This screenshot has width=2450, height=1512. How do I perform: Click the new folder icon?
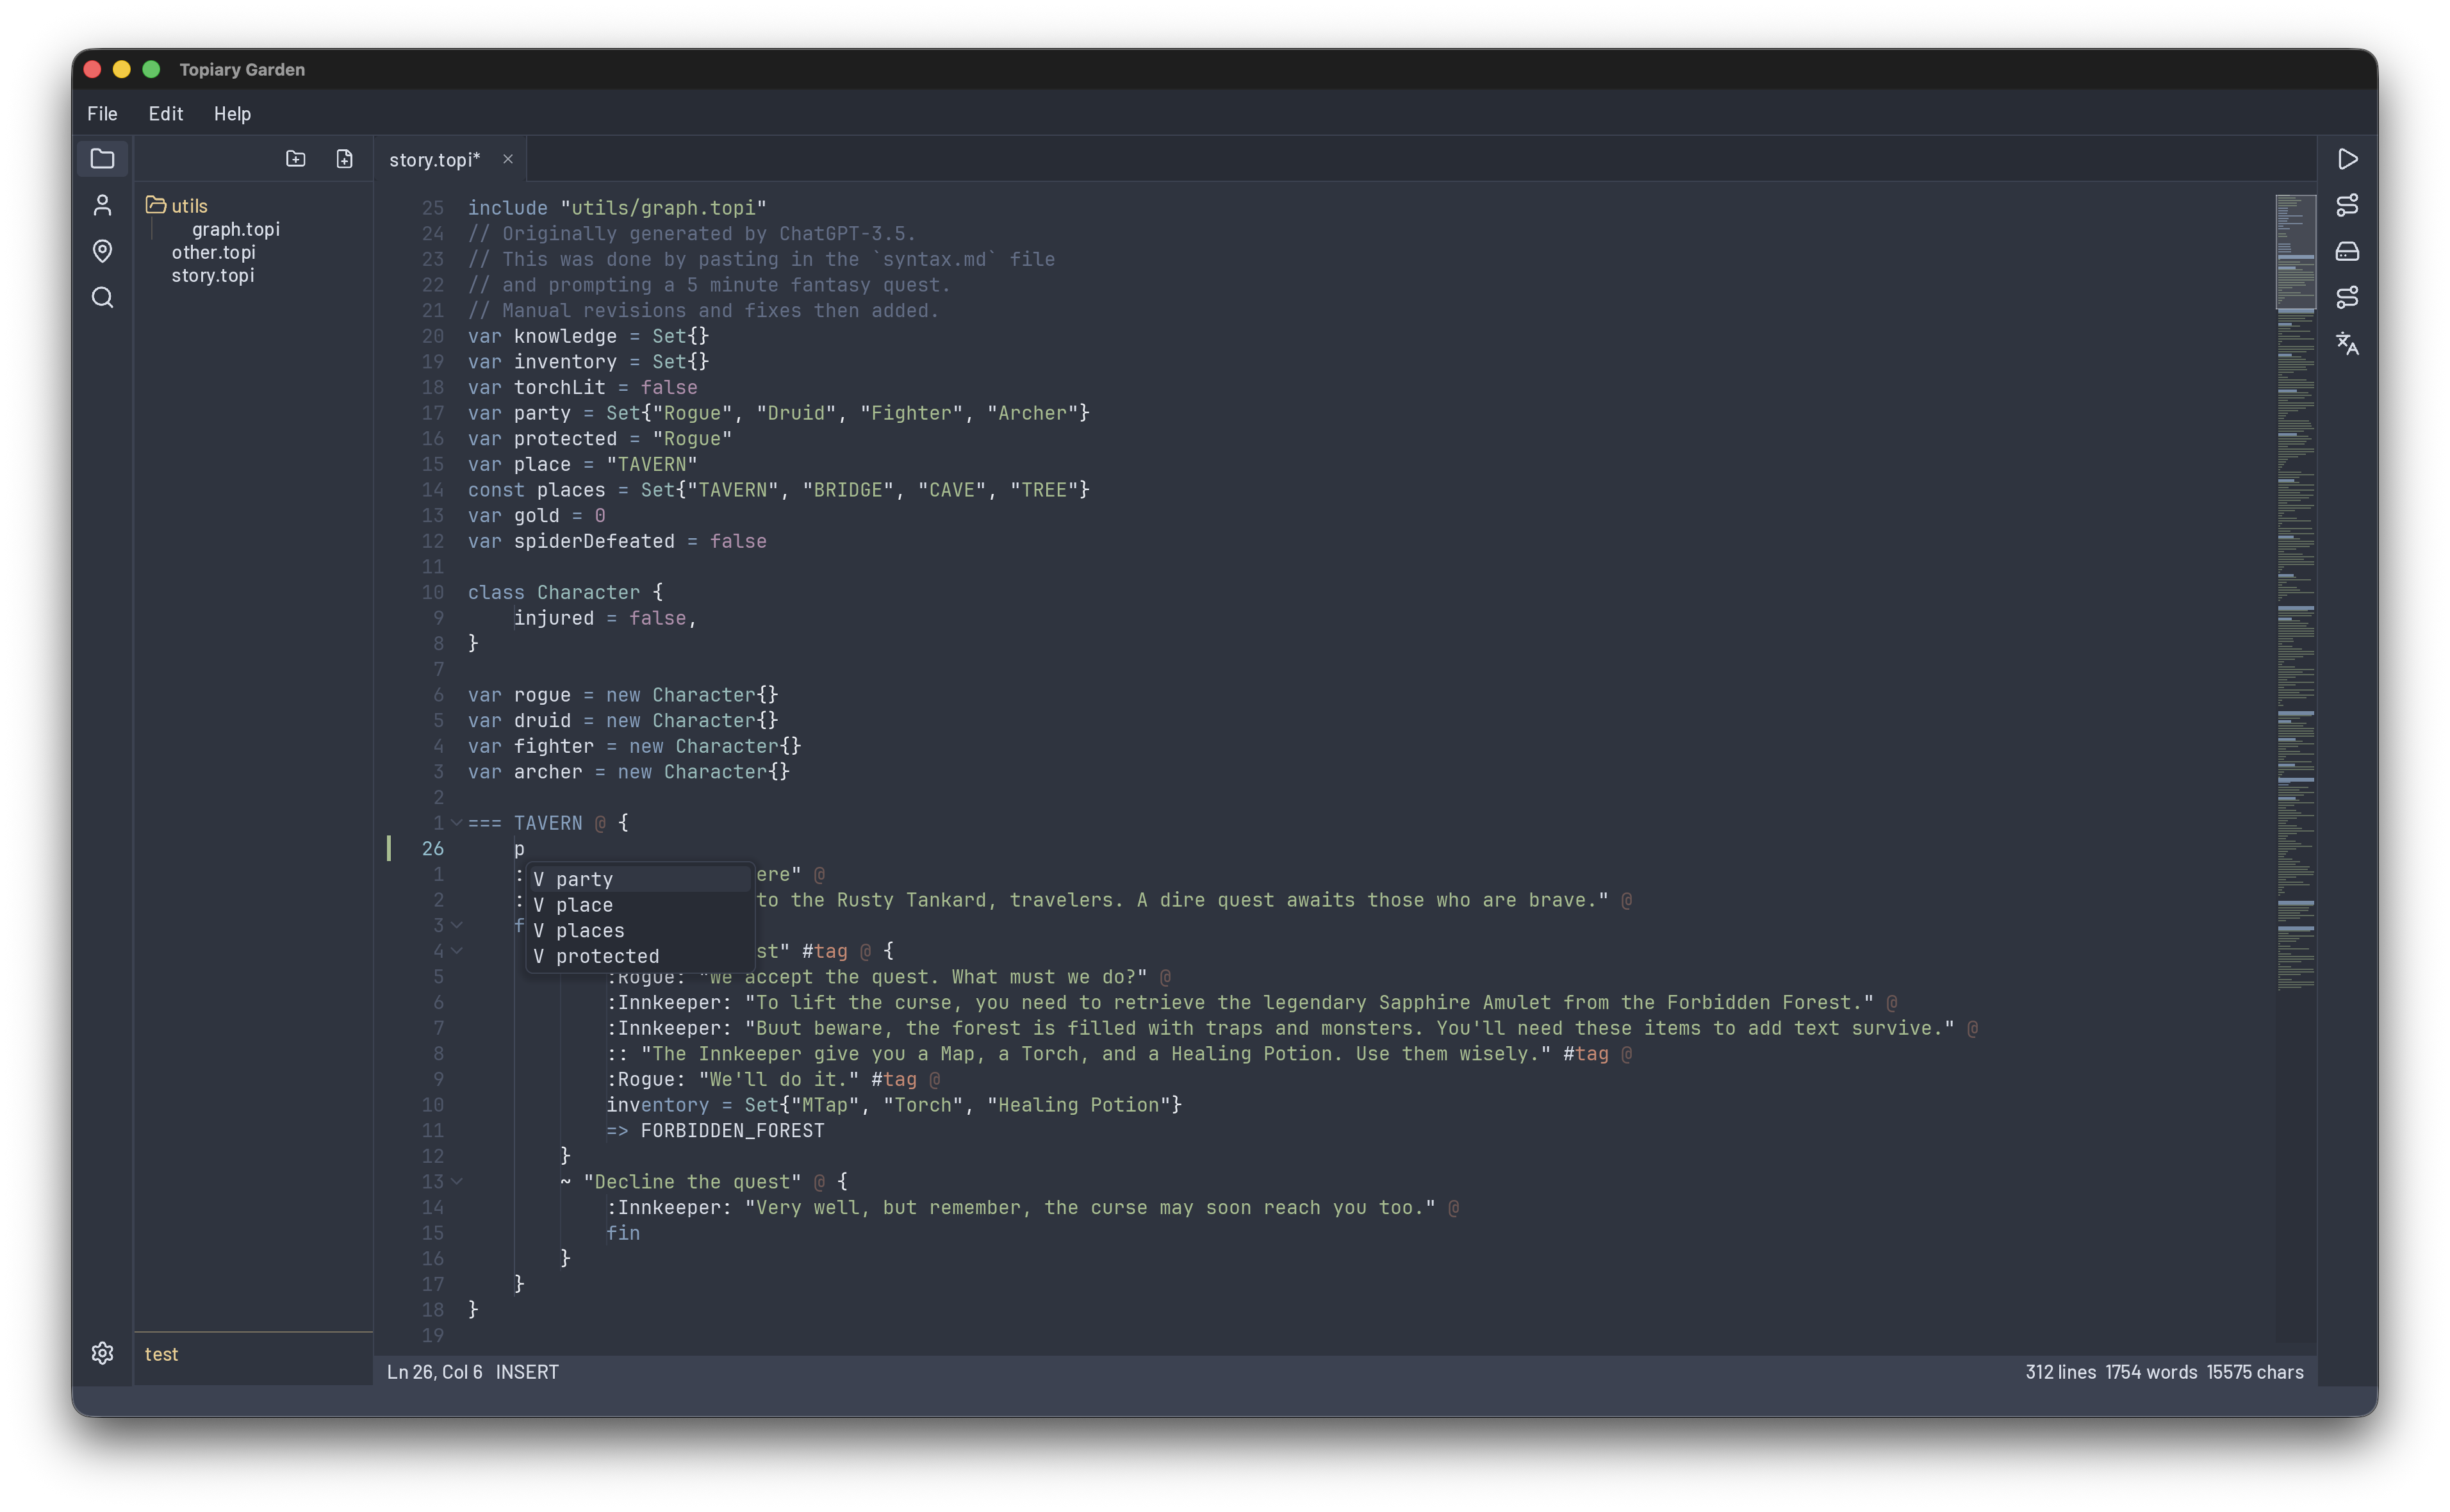click(295, 159)
